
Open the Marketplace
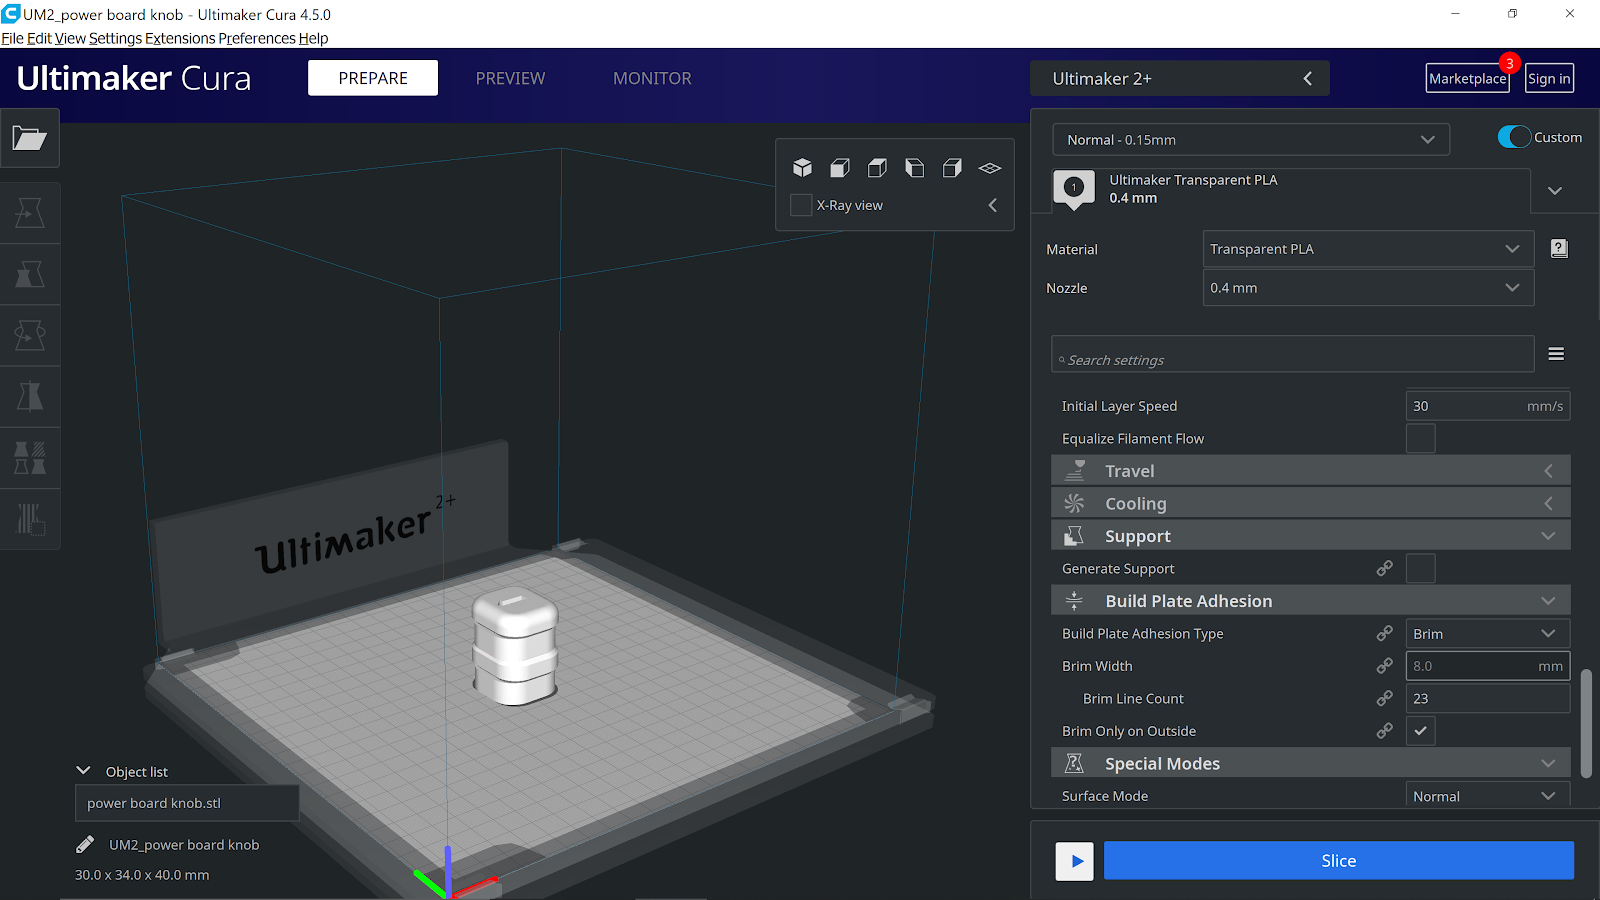click(1467, 78)
